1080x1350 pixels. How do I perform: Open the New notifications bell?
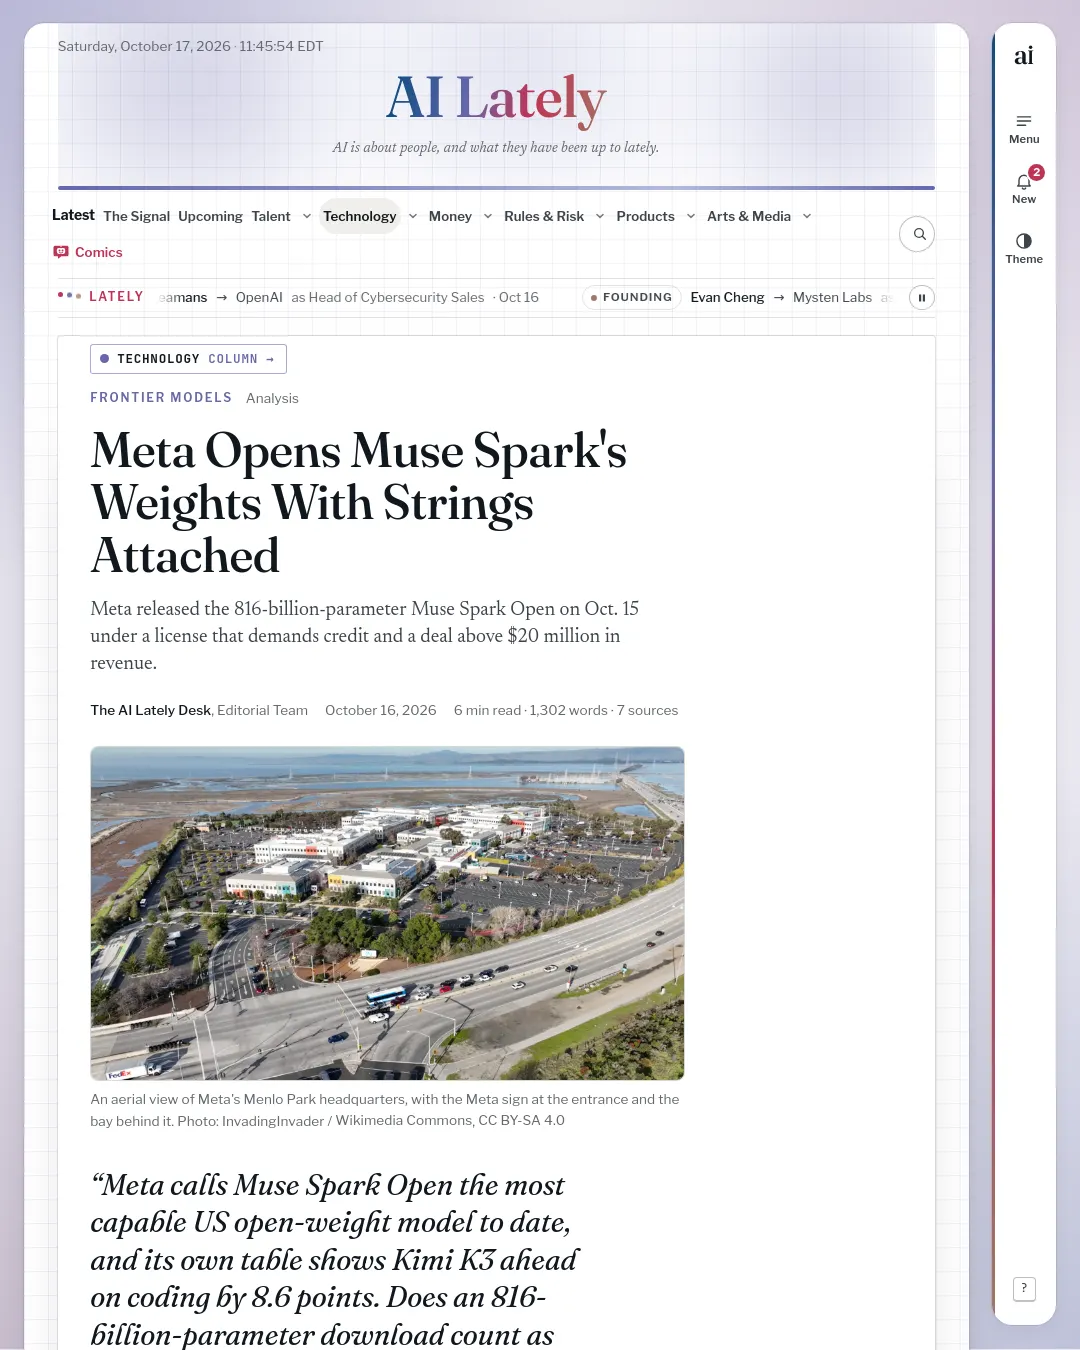1024,187
